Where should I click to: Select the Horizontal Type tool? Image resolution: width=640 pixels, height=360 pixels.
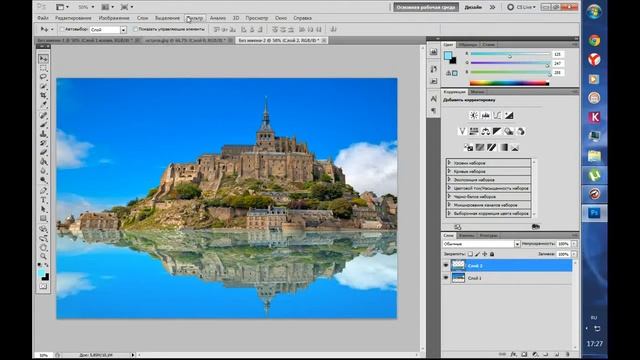pos(43,200)
